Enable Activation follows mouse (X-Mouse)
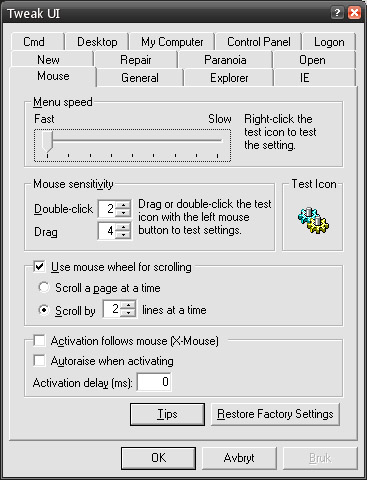 [39, 341]
